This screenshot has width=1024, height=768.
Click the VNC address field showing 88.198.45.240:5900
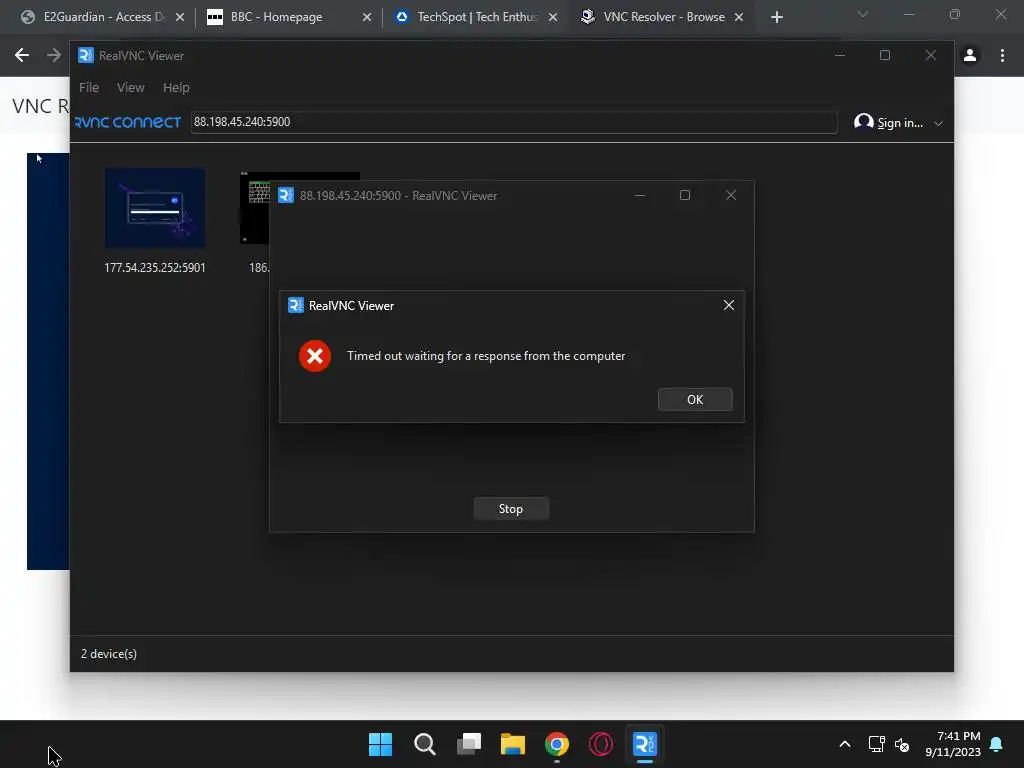(x=514, y=122)
